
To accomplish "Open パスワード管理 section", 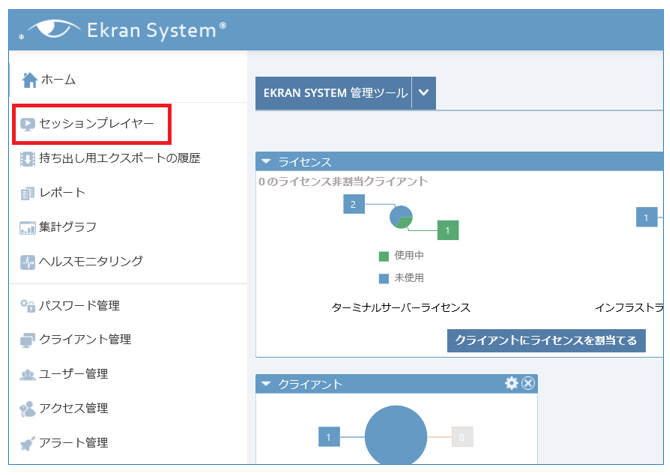I will (79, 305).
